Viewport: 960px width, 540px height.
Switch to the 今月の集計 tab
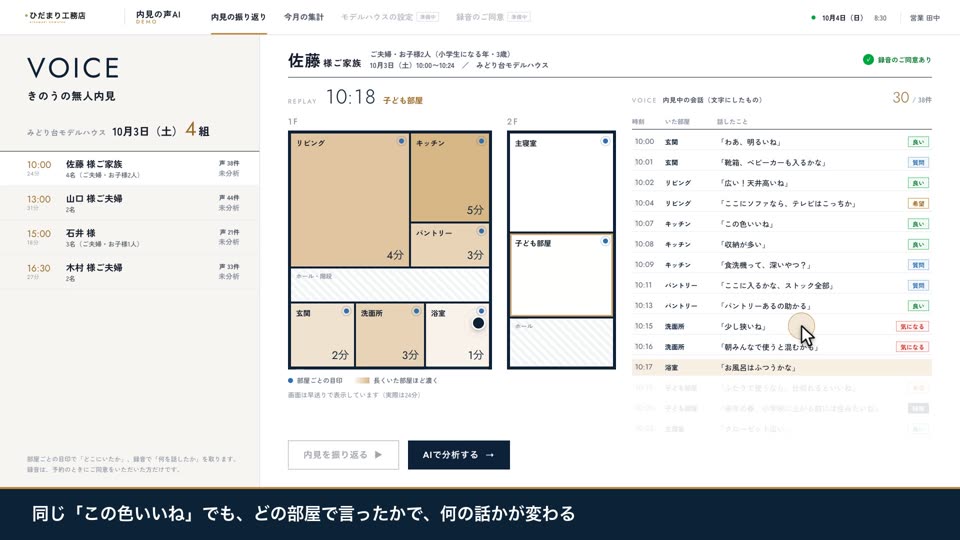coord(304,17)
